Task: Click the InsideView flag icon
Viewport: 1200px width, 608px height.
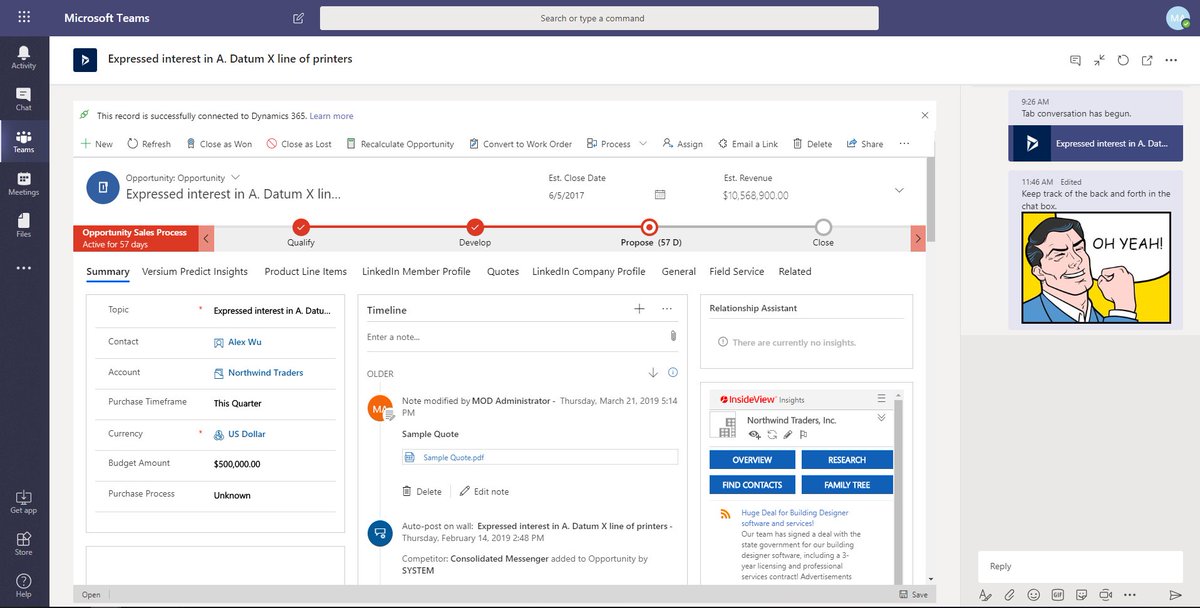Action: pyautogui.click(x=803, y=435)
